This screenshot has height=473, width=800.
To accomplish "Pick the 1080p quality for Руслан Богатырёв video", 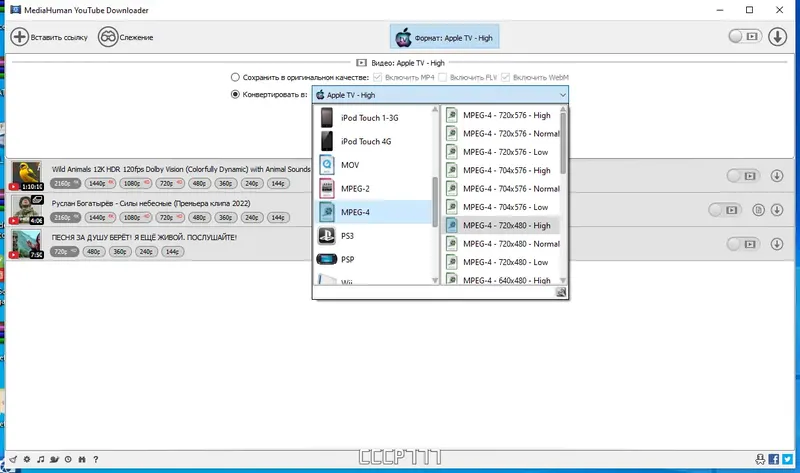I will 135,217.
